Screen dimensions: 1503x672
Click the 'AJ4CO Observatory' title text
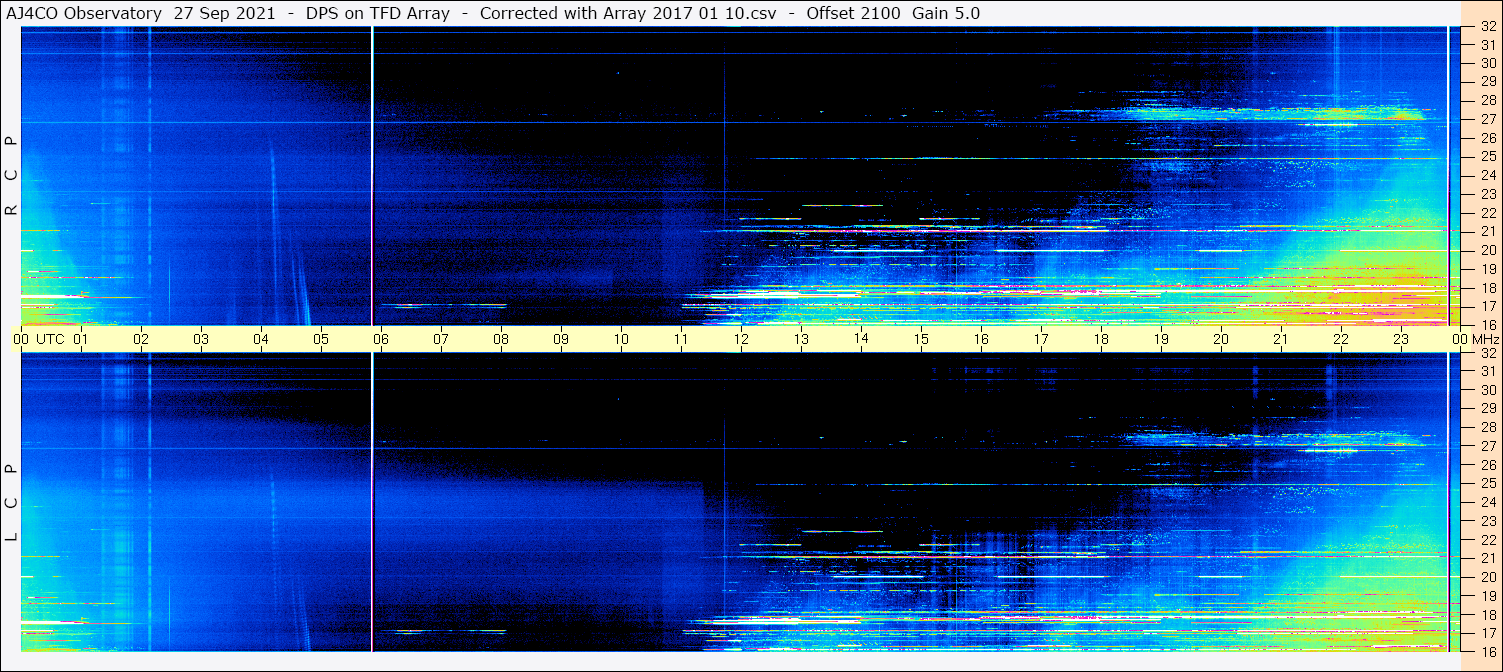(84, 13)
